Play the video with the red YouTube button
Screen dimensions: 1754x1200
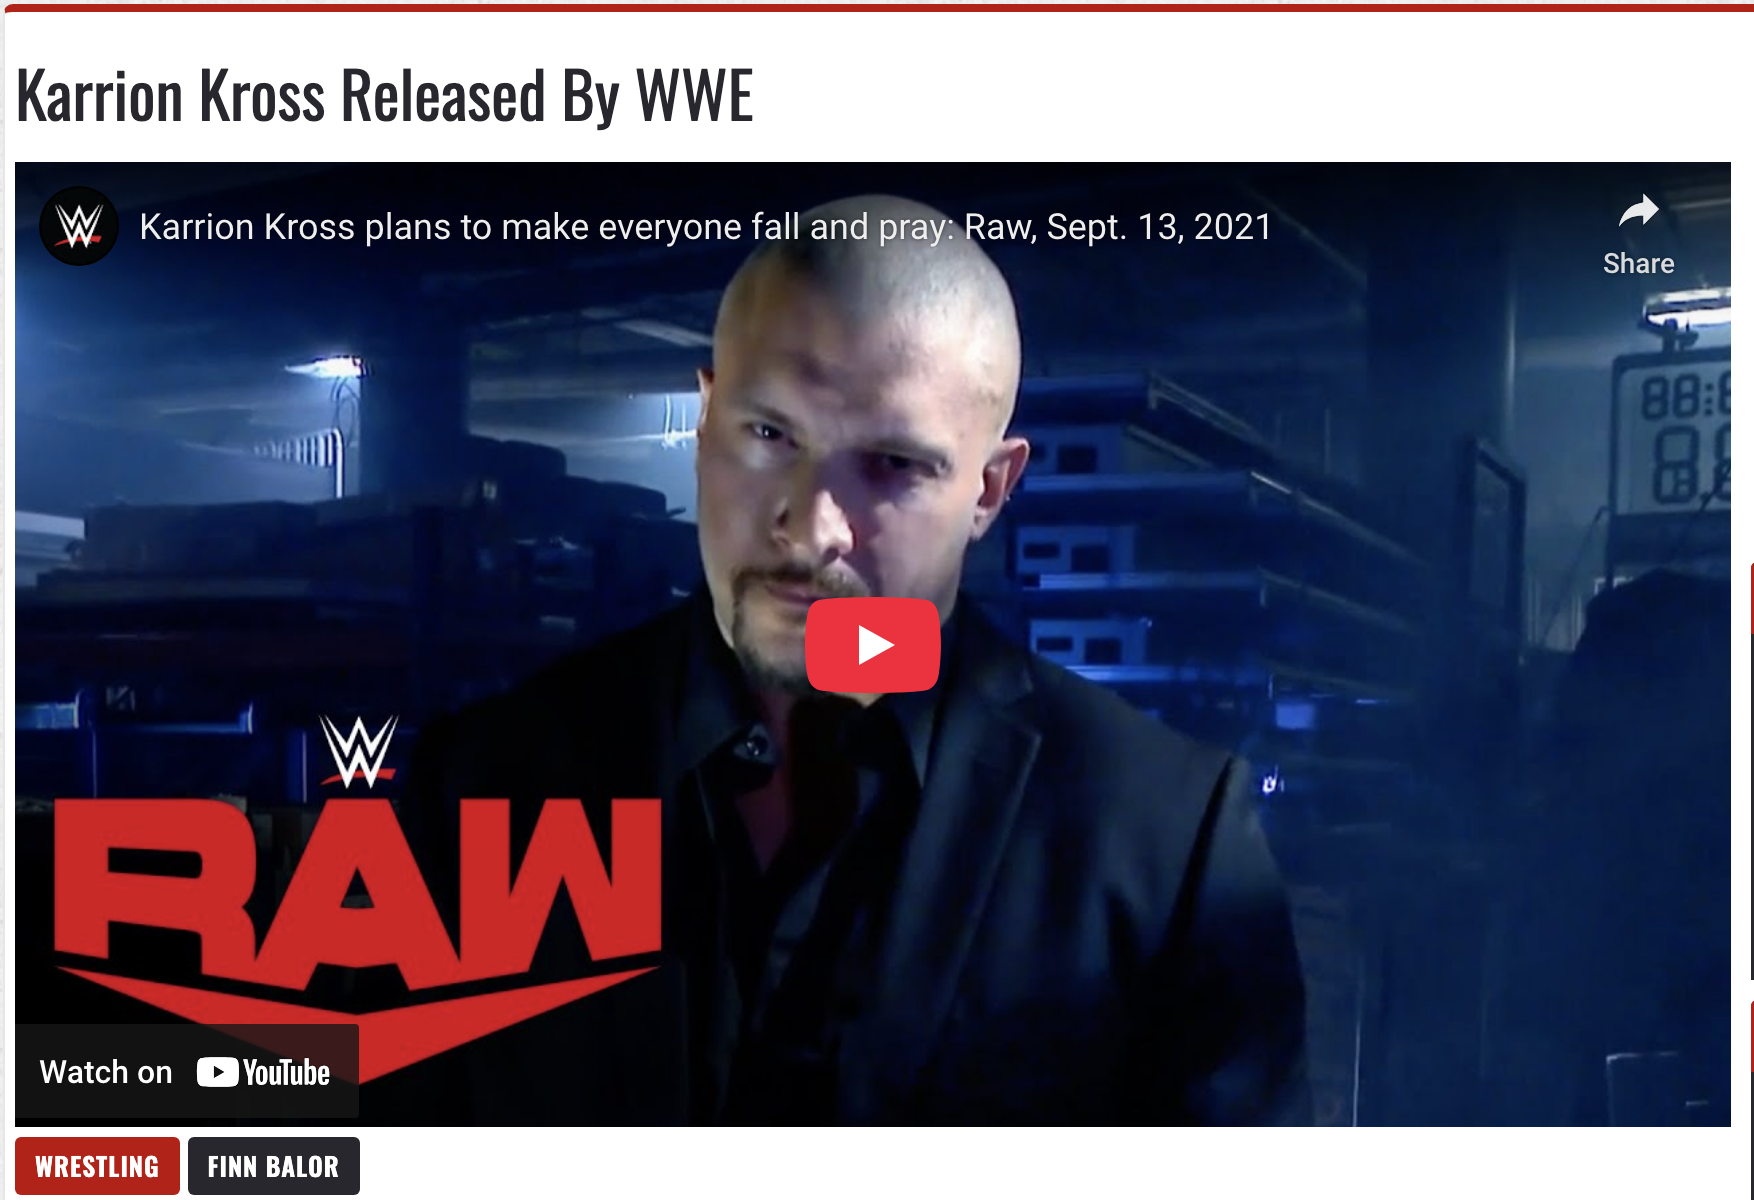(x=873, y=645)
